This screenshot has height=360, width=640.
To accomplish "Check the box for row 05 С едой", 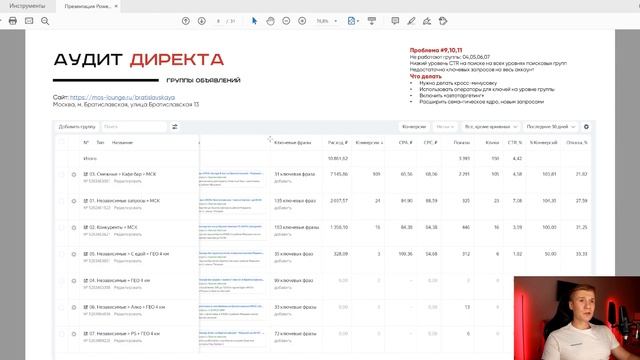I will pos(62,254).
